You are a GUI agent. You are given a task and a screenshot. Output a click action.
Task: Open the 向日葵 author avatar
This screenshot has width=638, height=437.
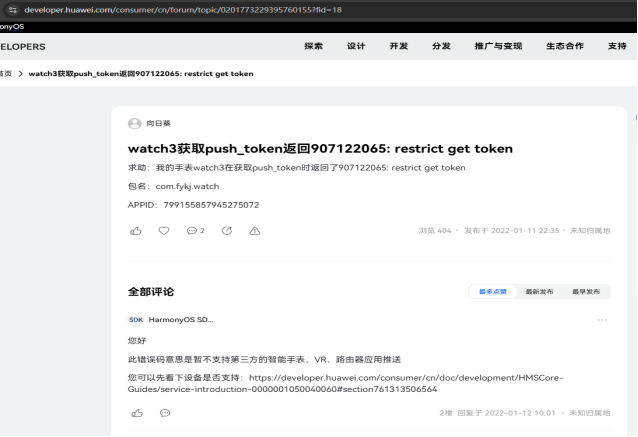pyautogui.click(x=135, y=123)
